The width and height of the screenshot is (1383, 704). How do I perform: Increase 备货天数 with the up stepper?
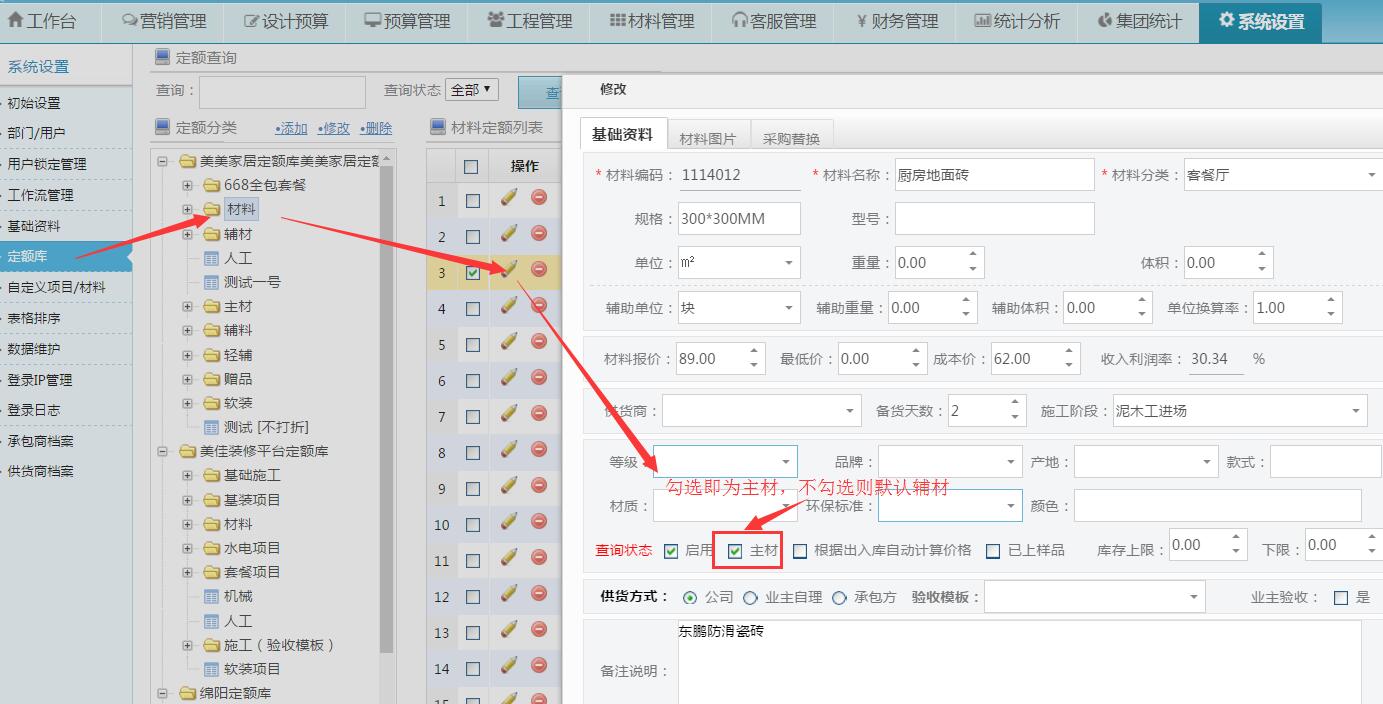(x=1013, y=403)
